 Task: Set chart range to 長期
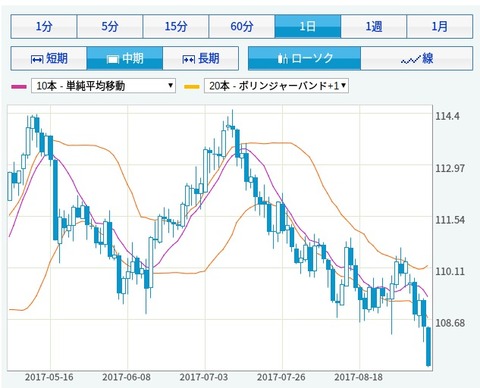point(201,59)
